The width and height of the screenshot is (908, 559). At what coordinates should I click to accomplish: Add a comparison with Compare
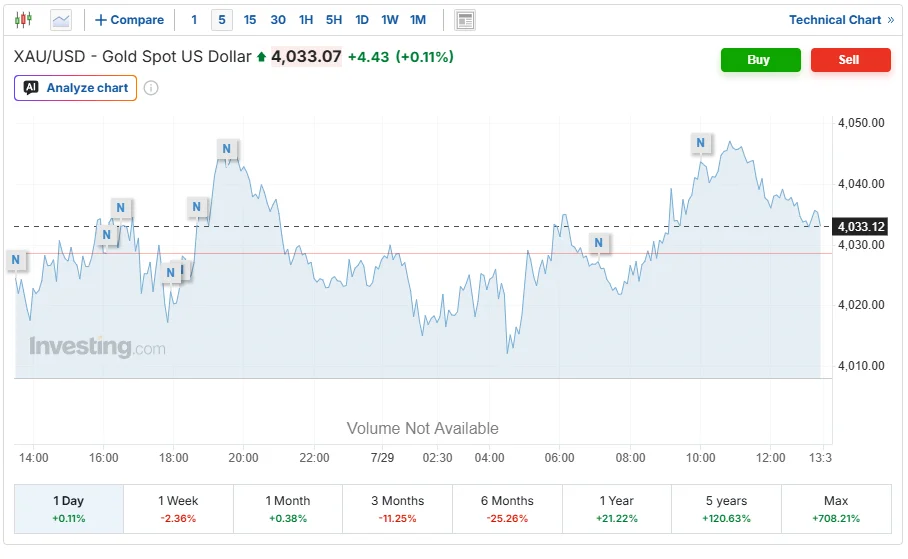click(129, 20)
